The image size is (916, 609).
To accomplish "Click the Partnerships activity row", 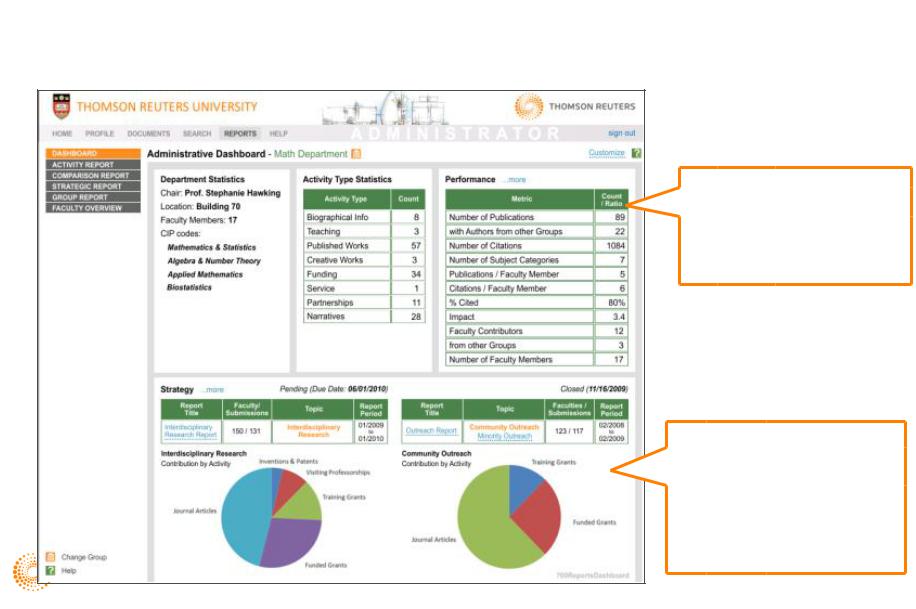I will (364, 303).
